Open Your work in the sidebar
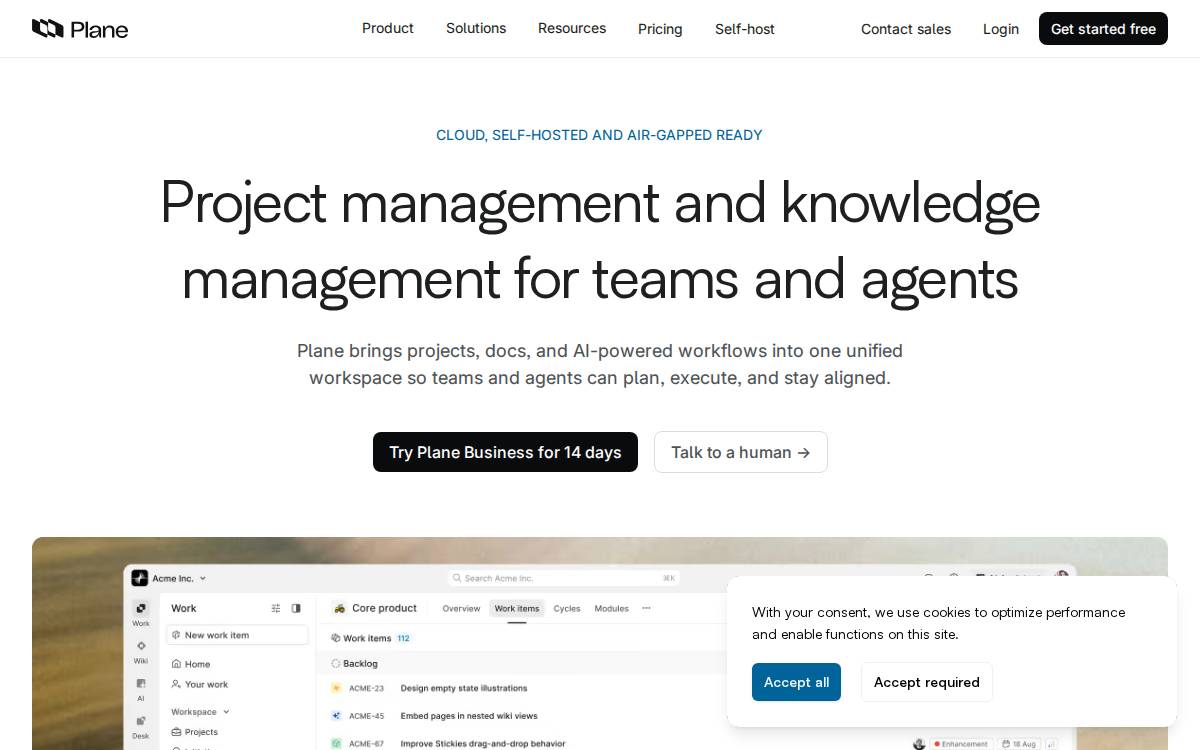1200x750 pixels. point(199,685)
